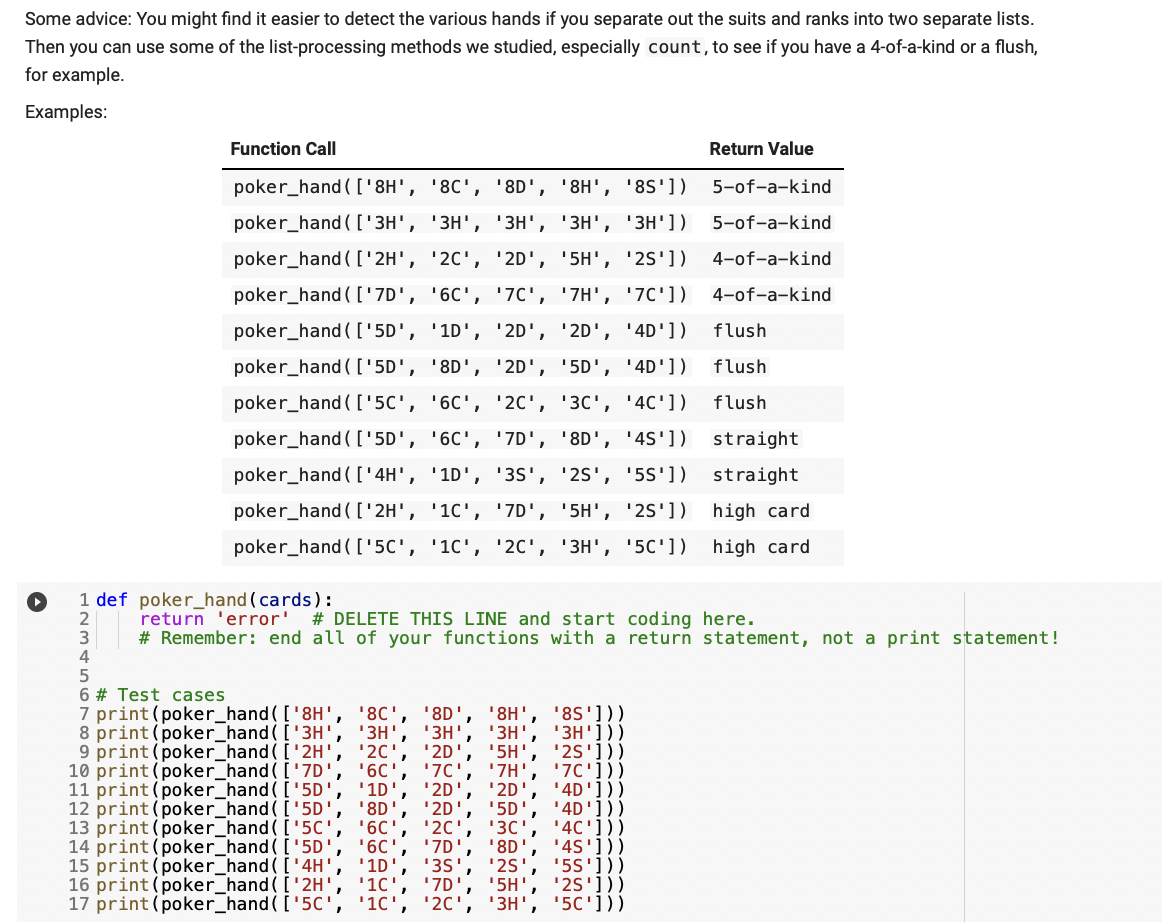Click '4-of-a-kind' return value in the 7D row
Screen dimensions: 1162x922
771,295
